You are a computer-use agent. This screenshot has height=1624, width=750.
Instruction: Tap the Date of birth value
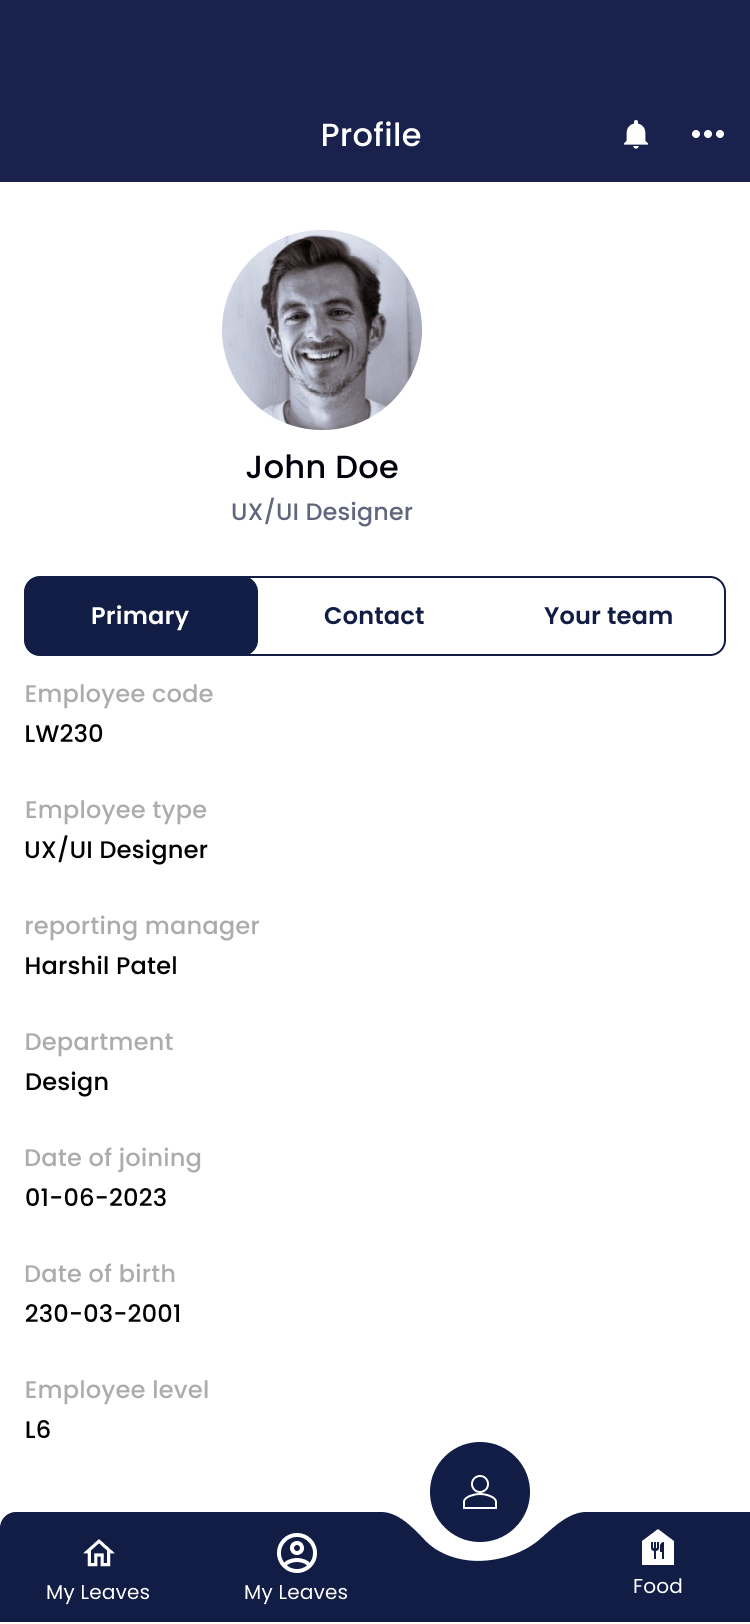[103, 1314]
